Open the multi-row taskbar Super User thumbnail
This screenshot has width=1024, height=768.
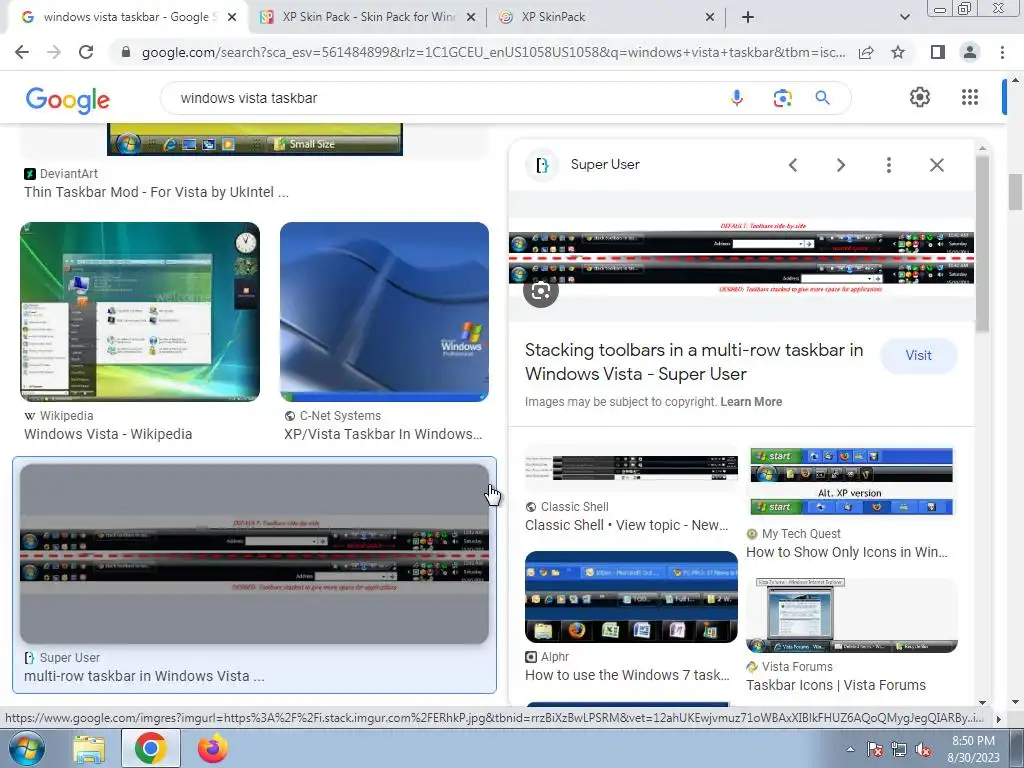click(254, 554)
